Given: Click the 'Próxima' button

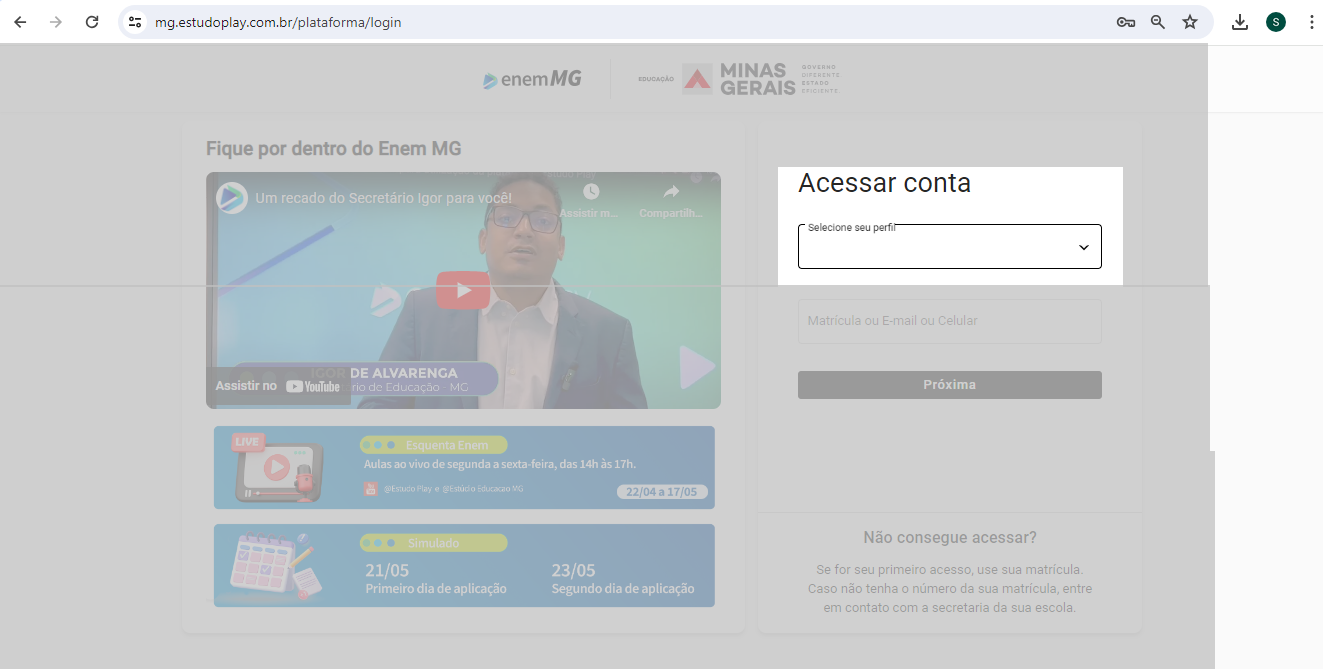Looking at the screenshot, I should point(950,385).
